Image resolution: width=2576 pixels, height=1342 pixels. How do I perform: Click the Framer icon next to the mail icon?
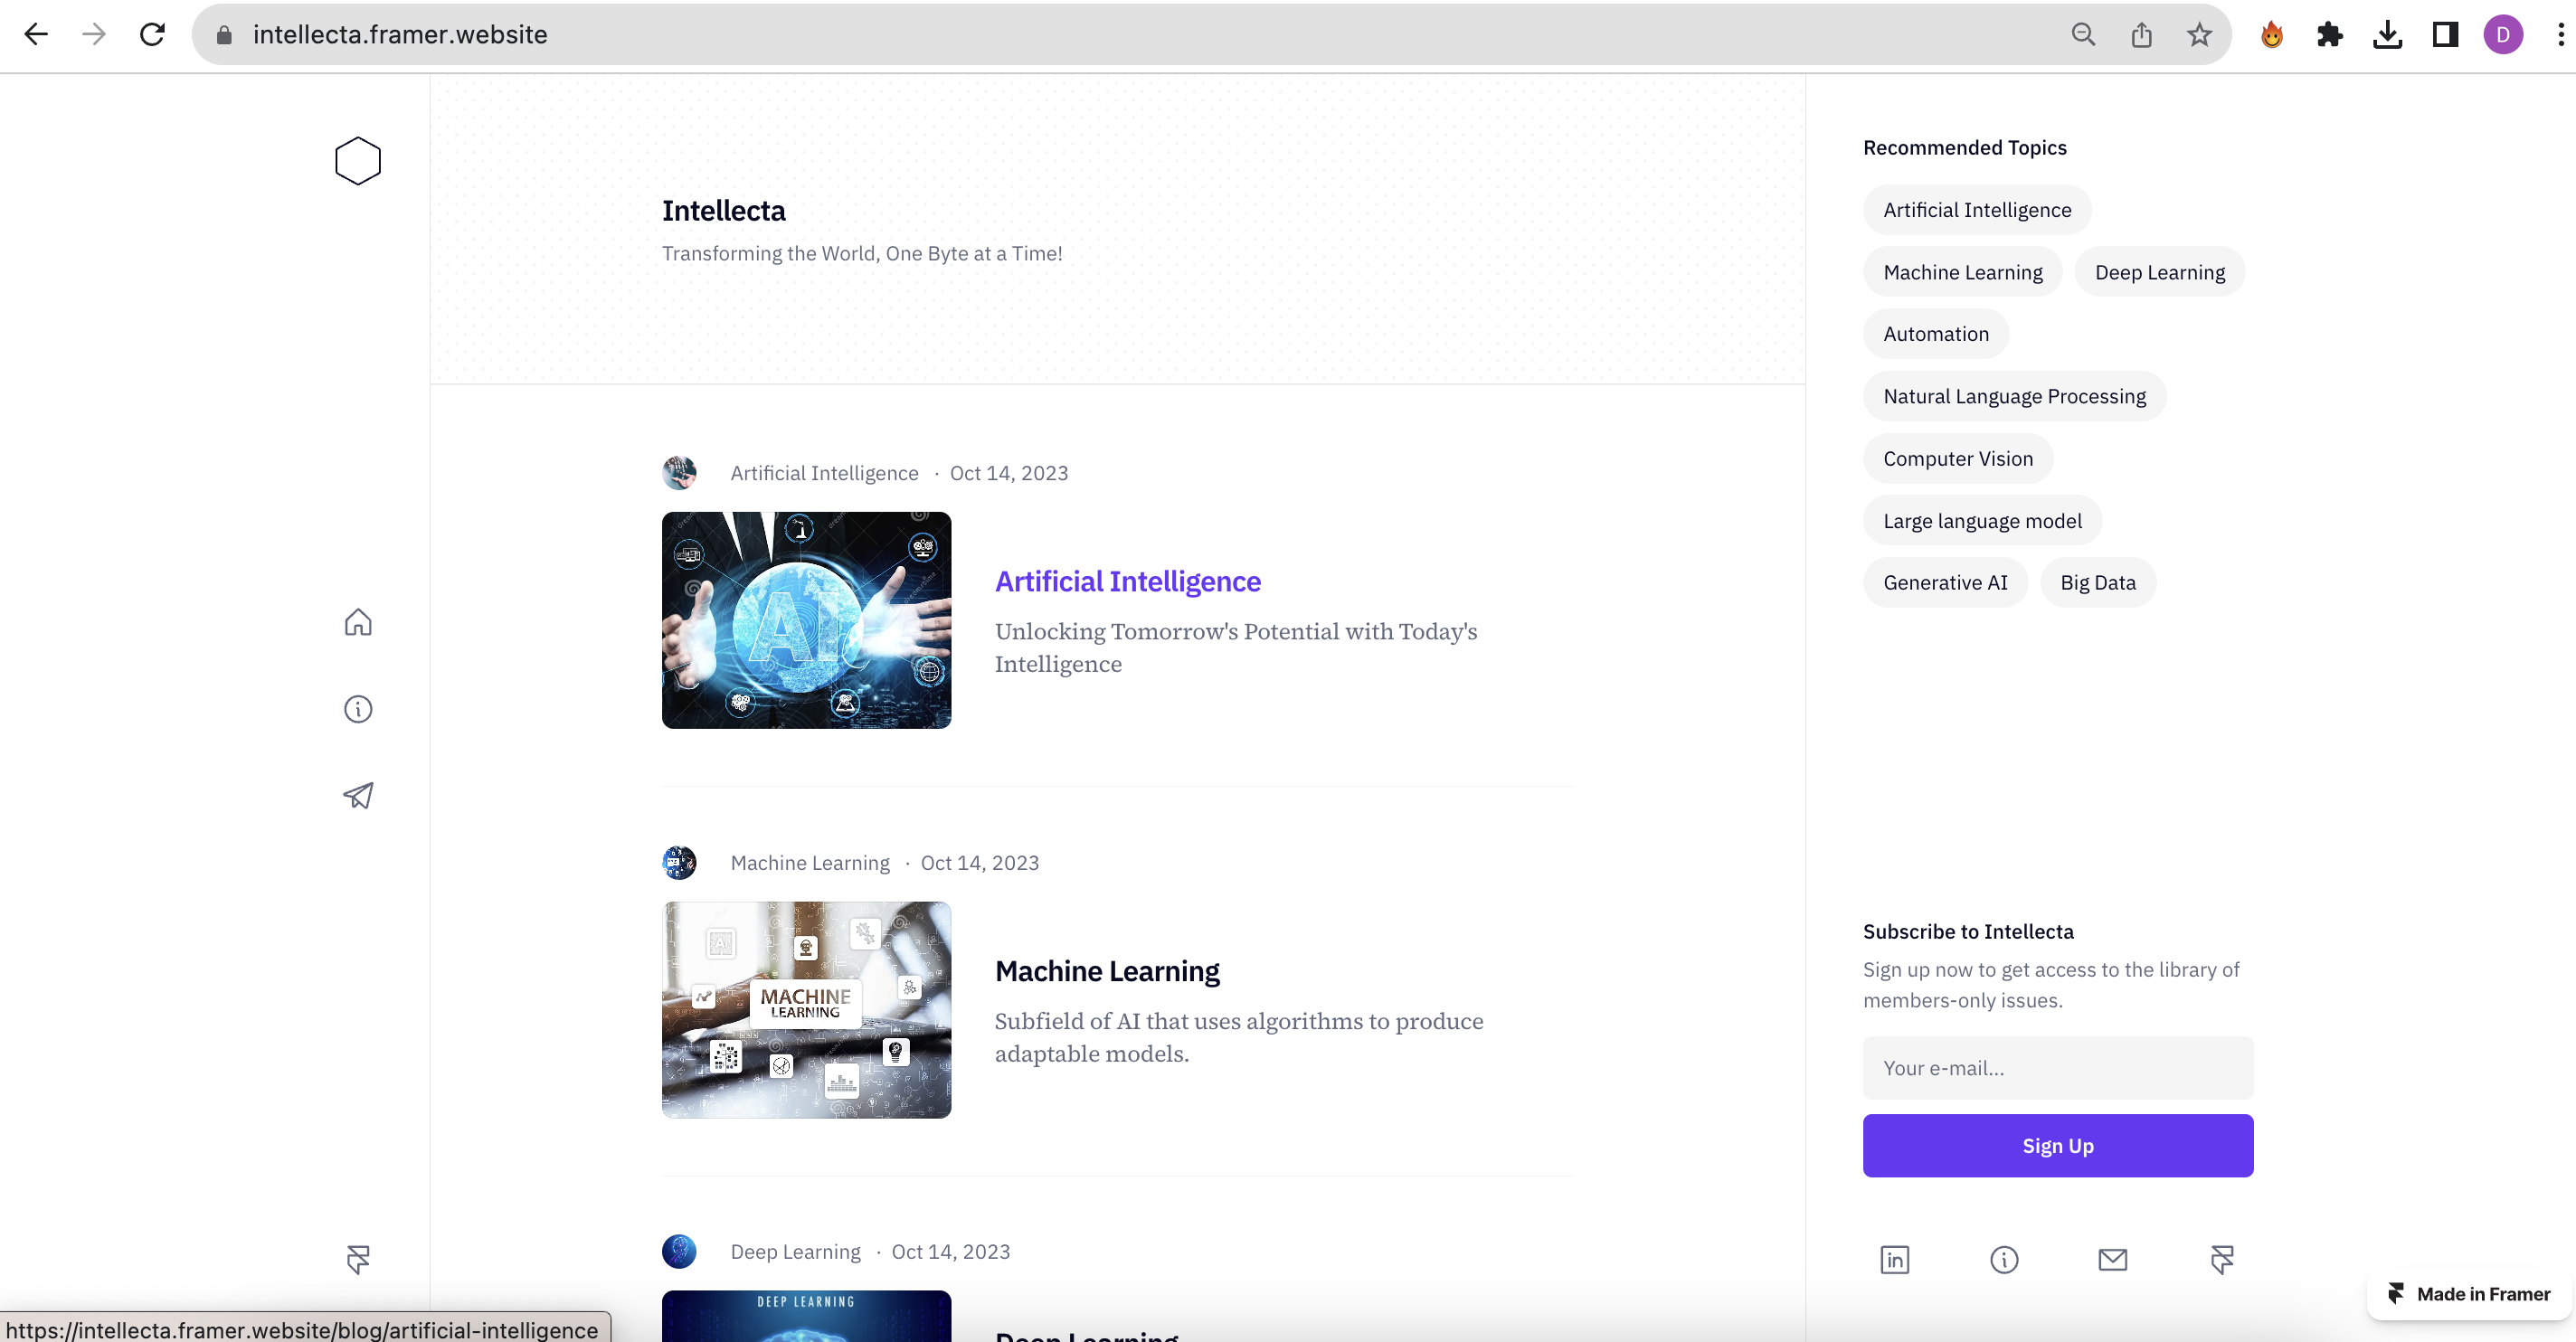tap(2222, 1259)
